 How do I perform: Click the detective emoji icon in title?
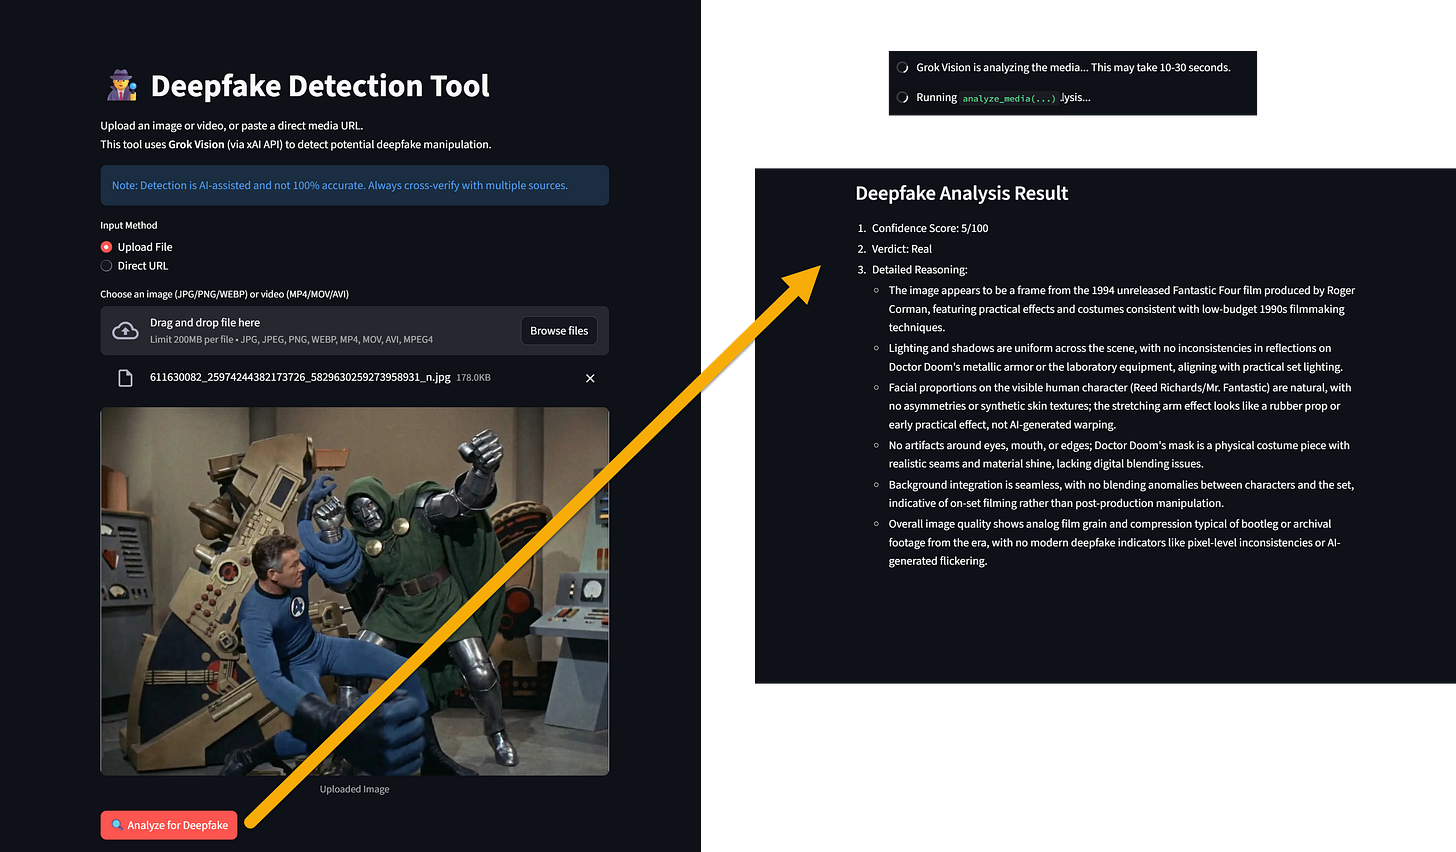point(122,86)
